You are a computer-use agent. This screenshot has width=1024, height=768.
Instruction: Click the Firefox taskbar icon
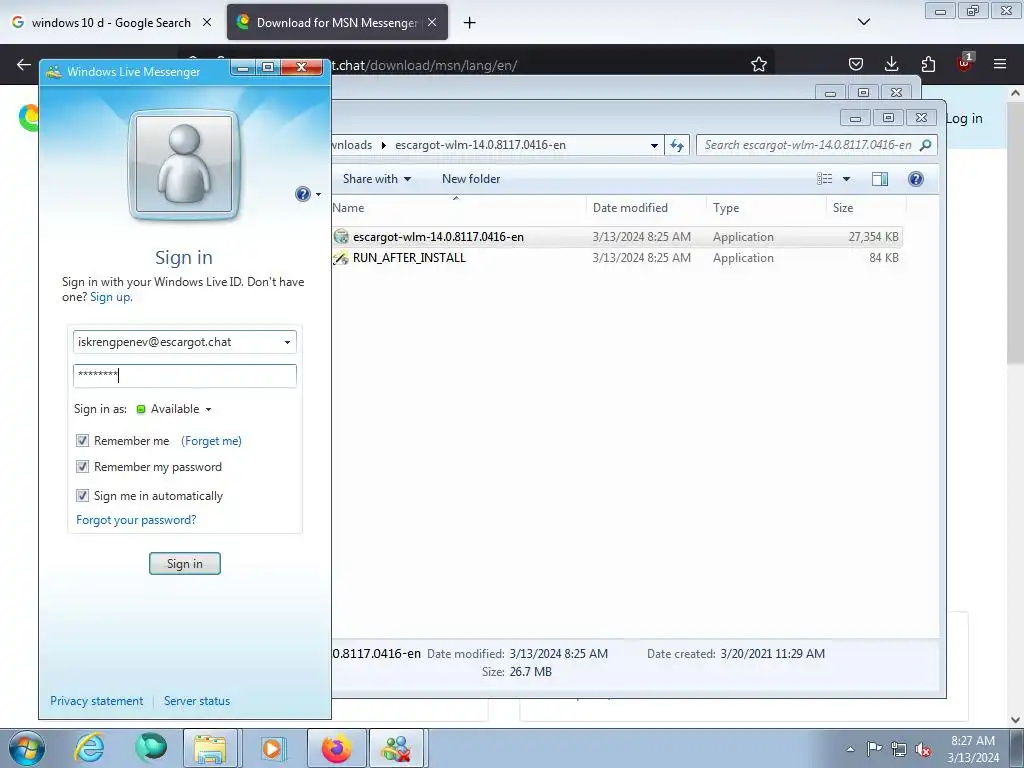(336, 748)
